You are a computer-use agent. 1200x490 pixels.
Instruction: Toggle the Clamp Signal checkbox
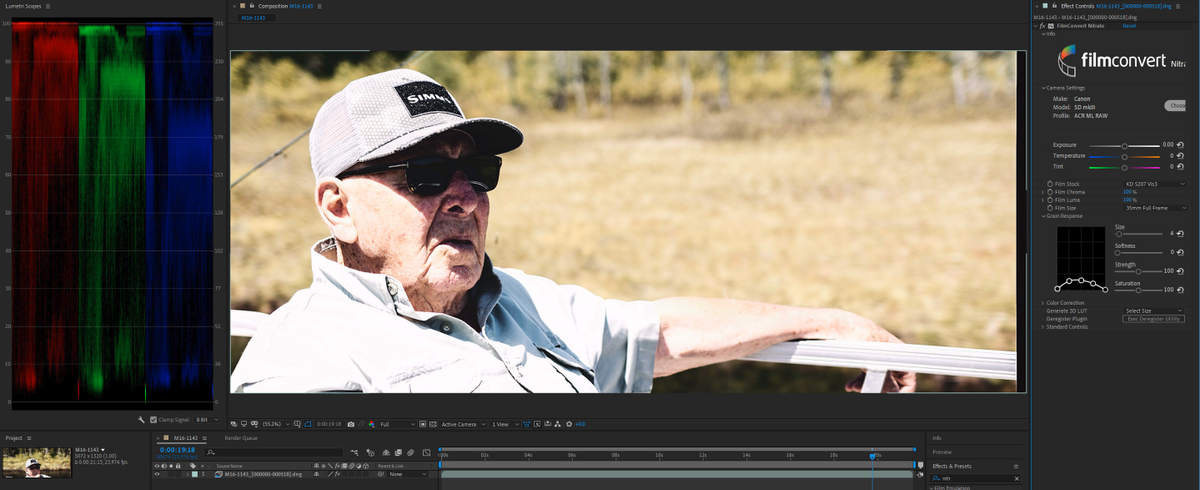point(153,420)
